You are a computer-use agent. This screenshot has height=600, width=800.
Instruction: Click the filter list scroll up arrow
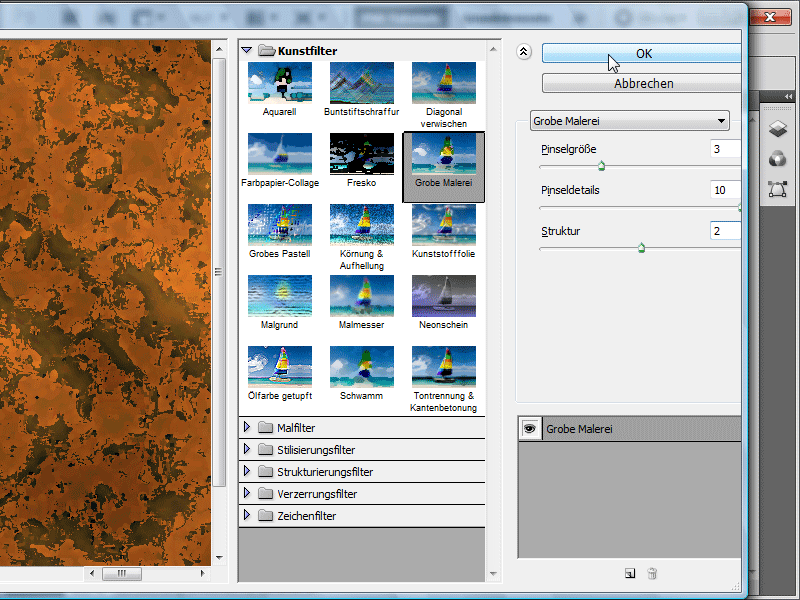[493, 49]
